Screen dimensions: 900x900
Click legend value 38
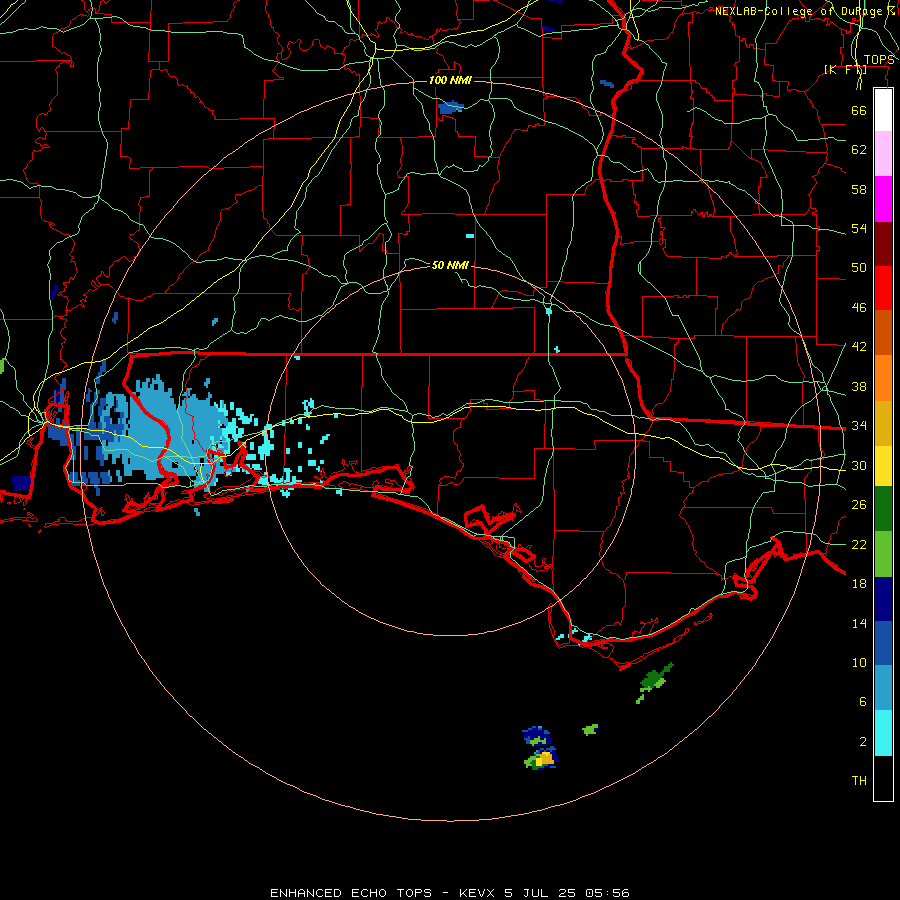click(x=859, y=386)
